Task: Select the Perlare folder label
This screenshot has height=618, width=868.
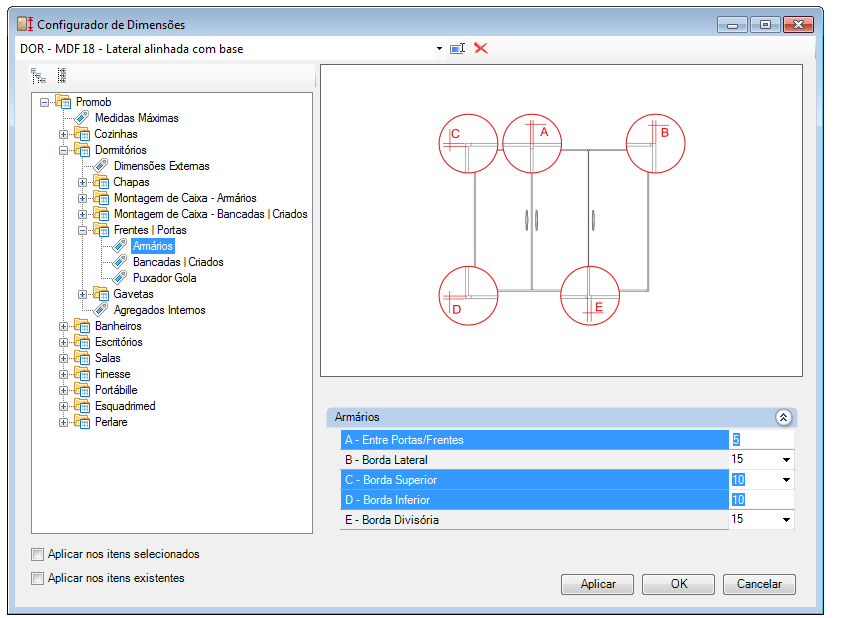Action: (111, 423)
